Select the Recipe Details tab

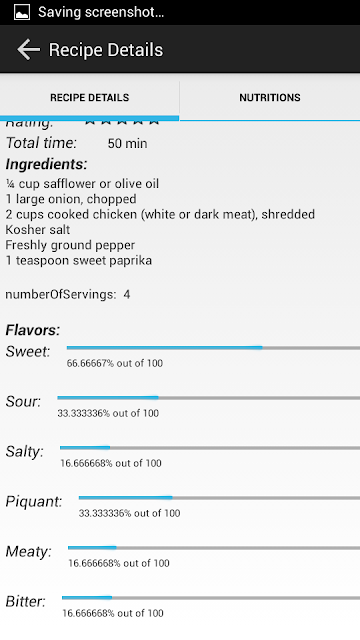click(89, 98)
